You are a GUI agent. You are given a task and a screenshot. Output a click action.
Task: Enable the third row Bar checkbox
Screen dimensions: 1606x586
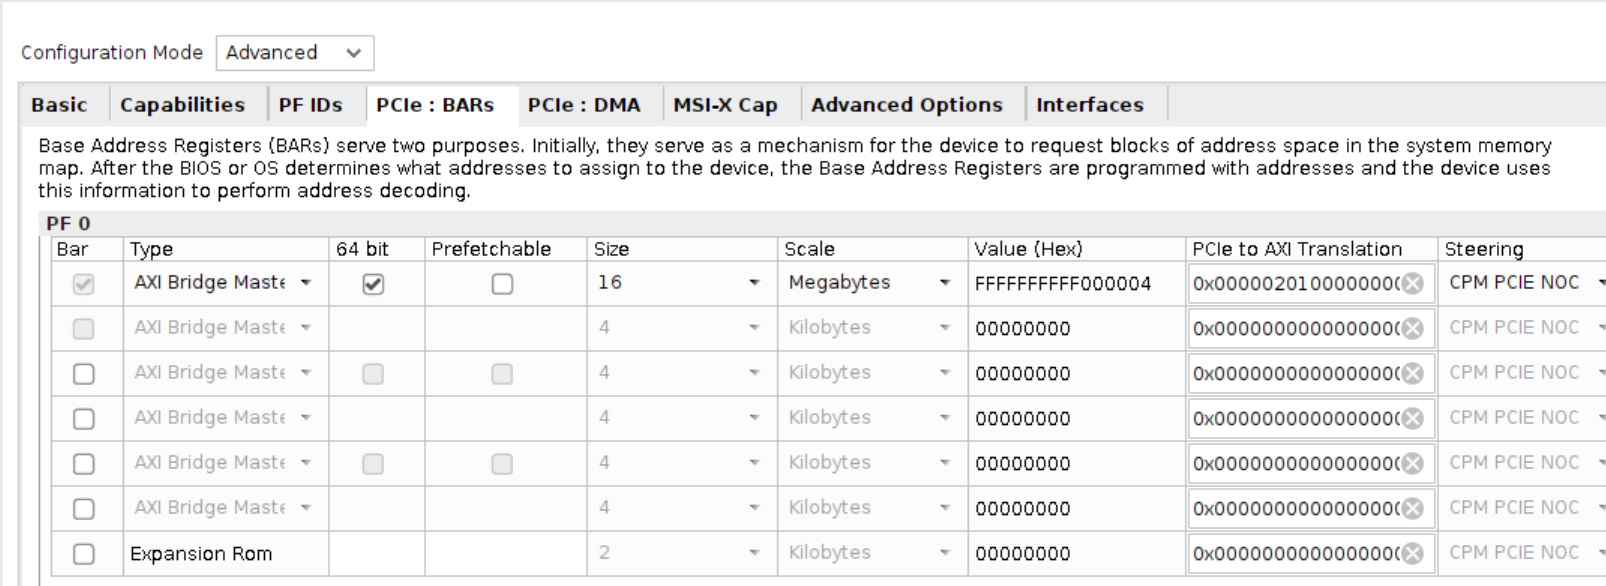point(84,374)
